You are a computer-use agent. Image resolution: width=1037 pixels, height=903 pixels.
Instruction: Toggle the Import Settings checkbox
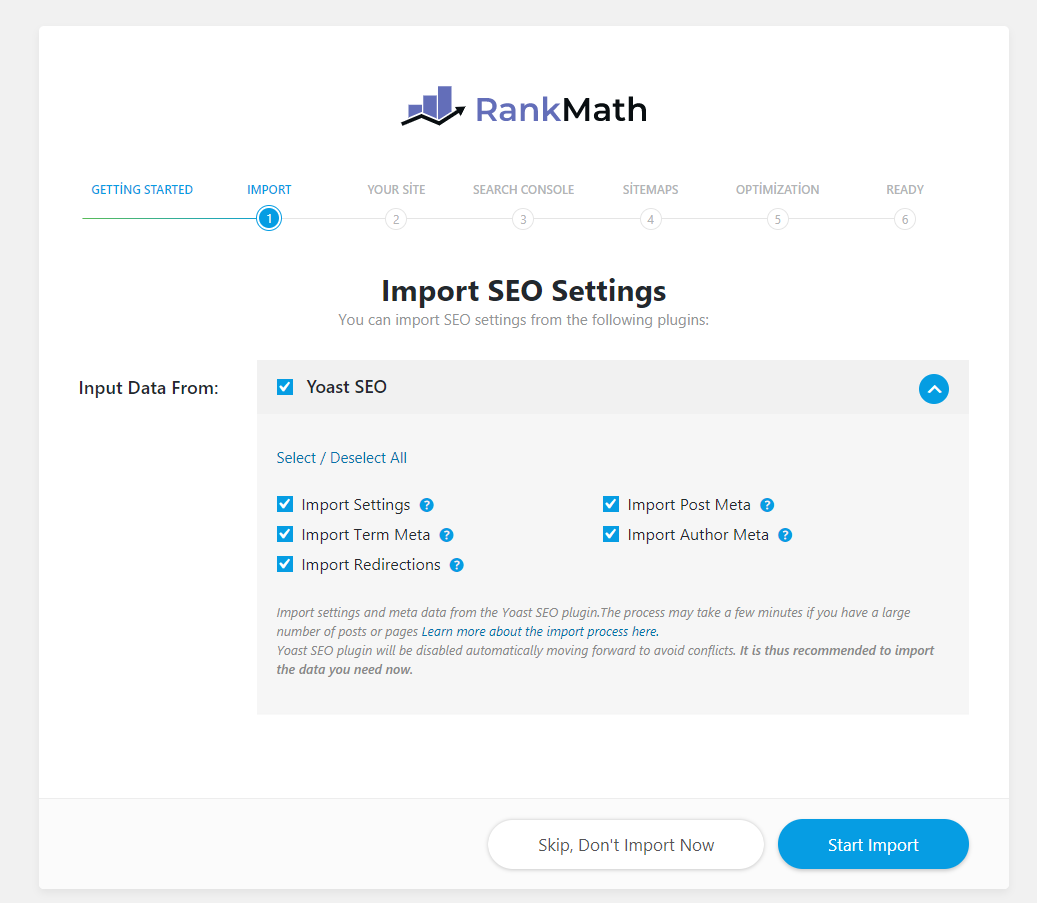(x=285, y=504)
